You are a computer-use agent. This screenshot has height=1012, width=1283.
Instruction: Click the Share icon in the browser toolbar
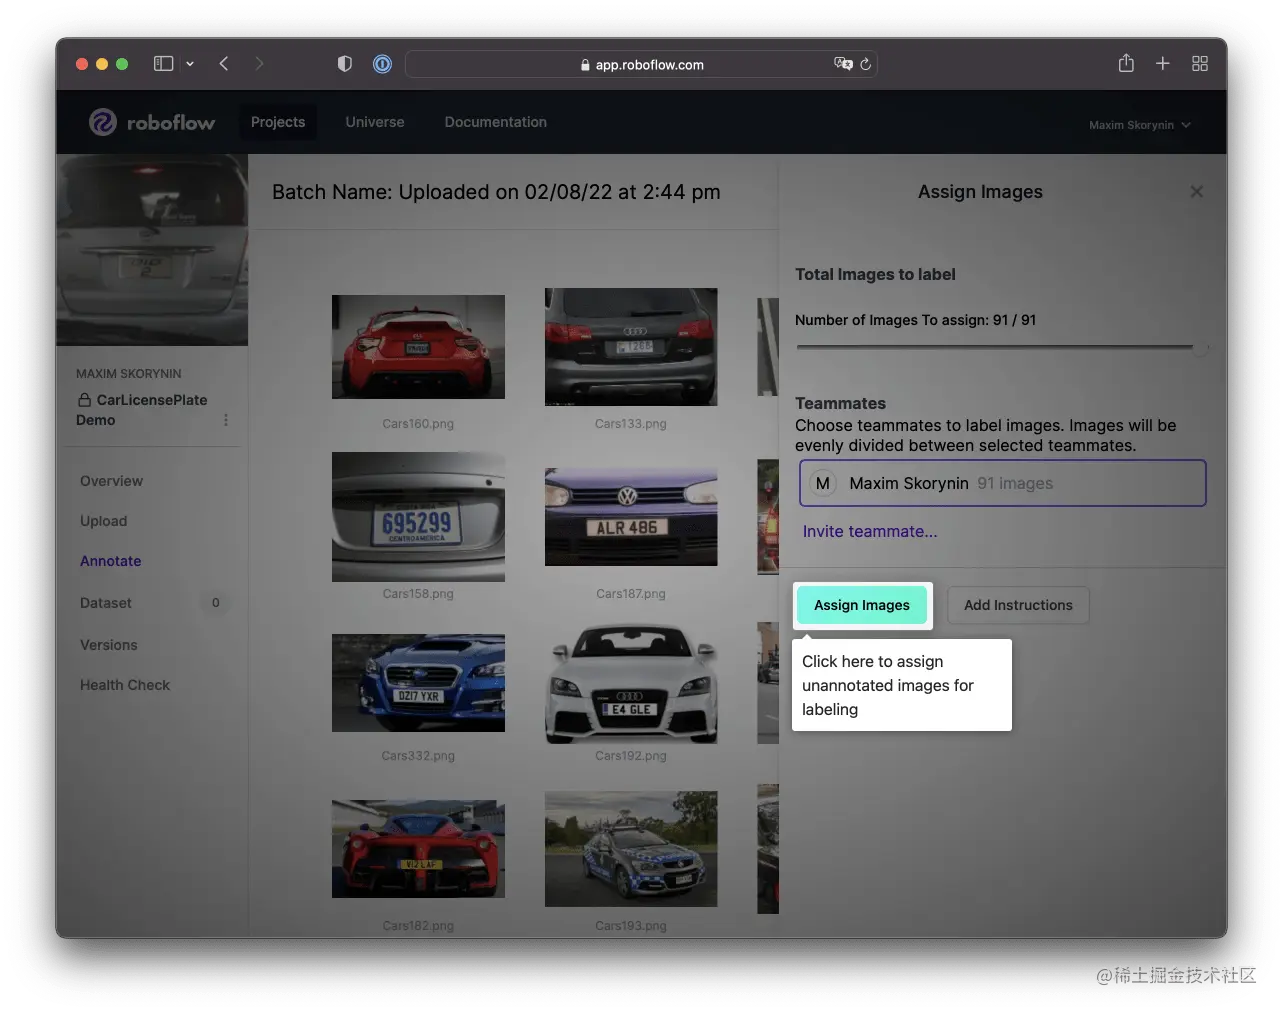1125,63
